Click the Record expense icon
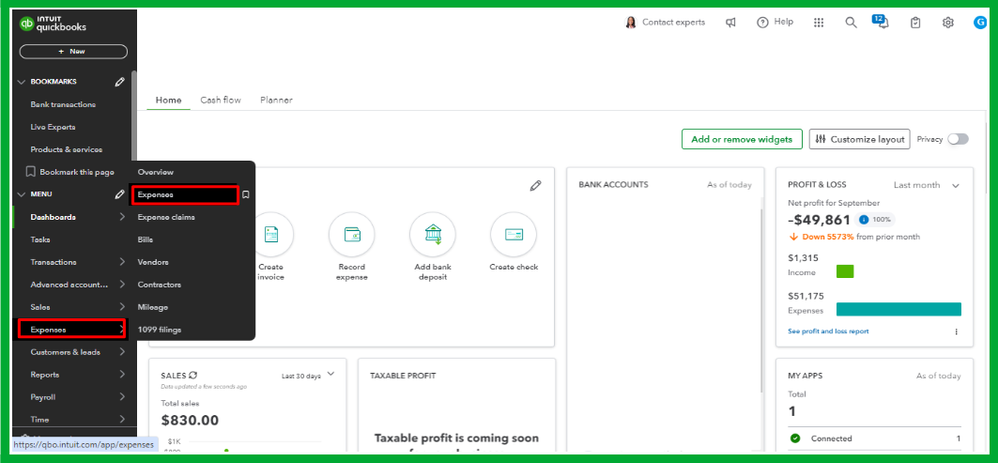Image resolution: width=998 pixels, height=463 pixels. [x=351, y=234]
